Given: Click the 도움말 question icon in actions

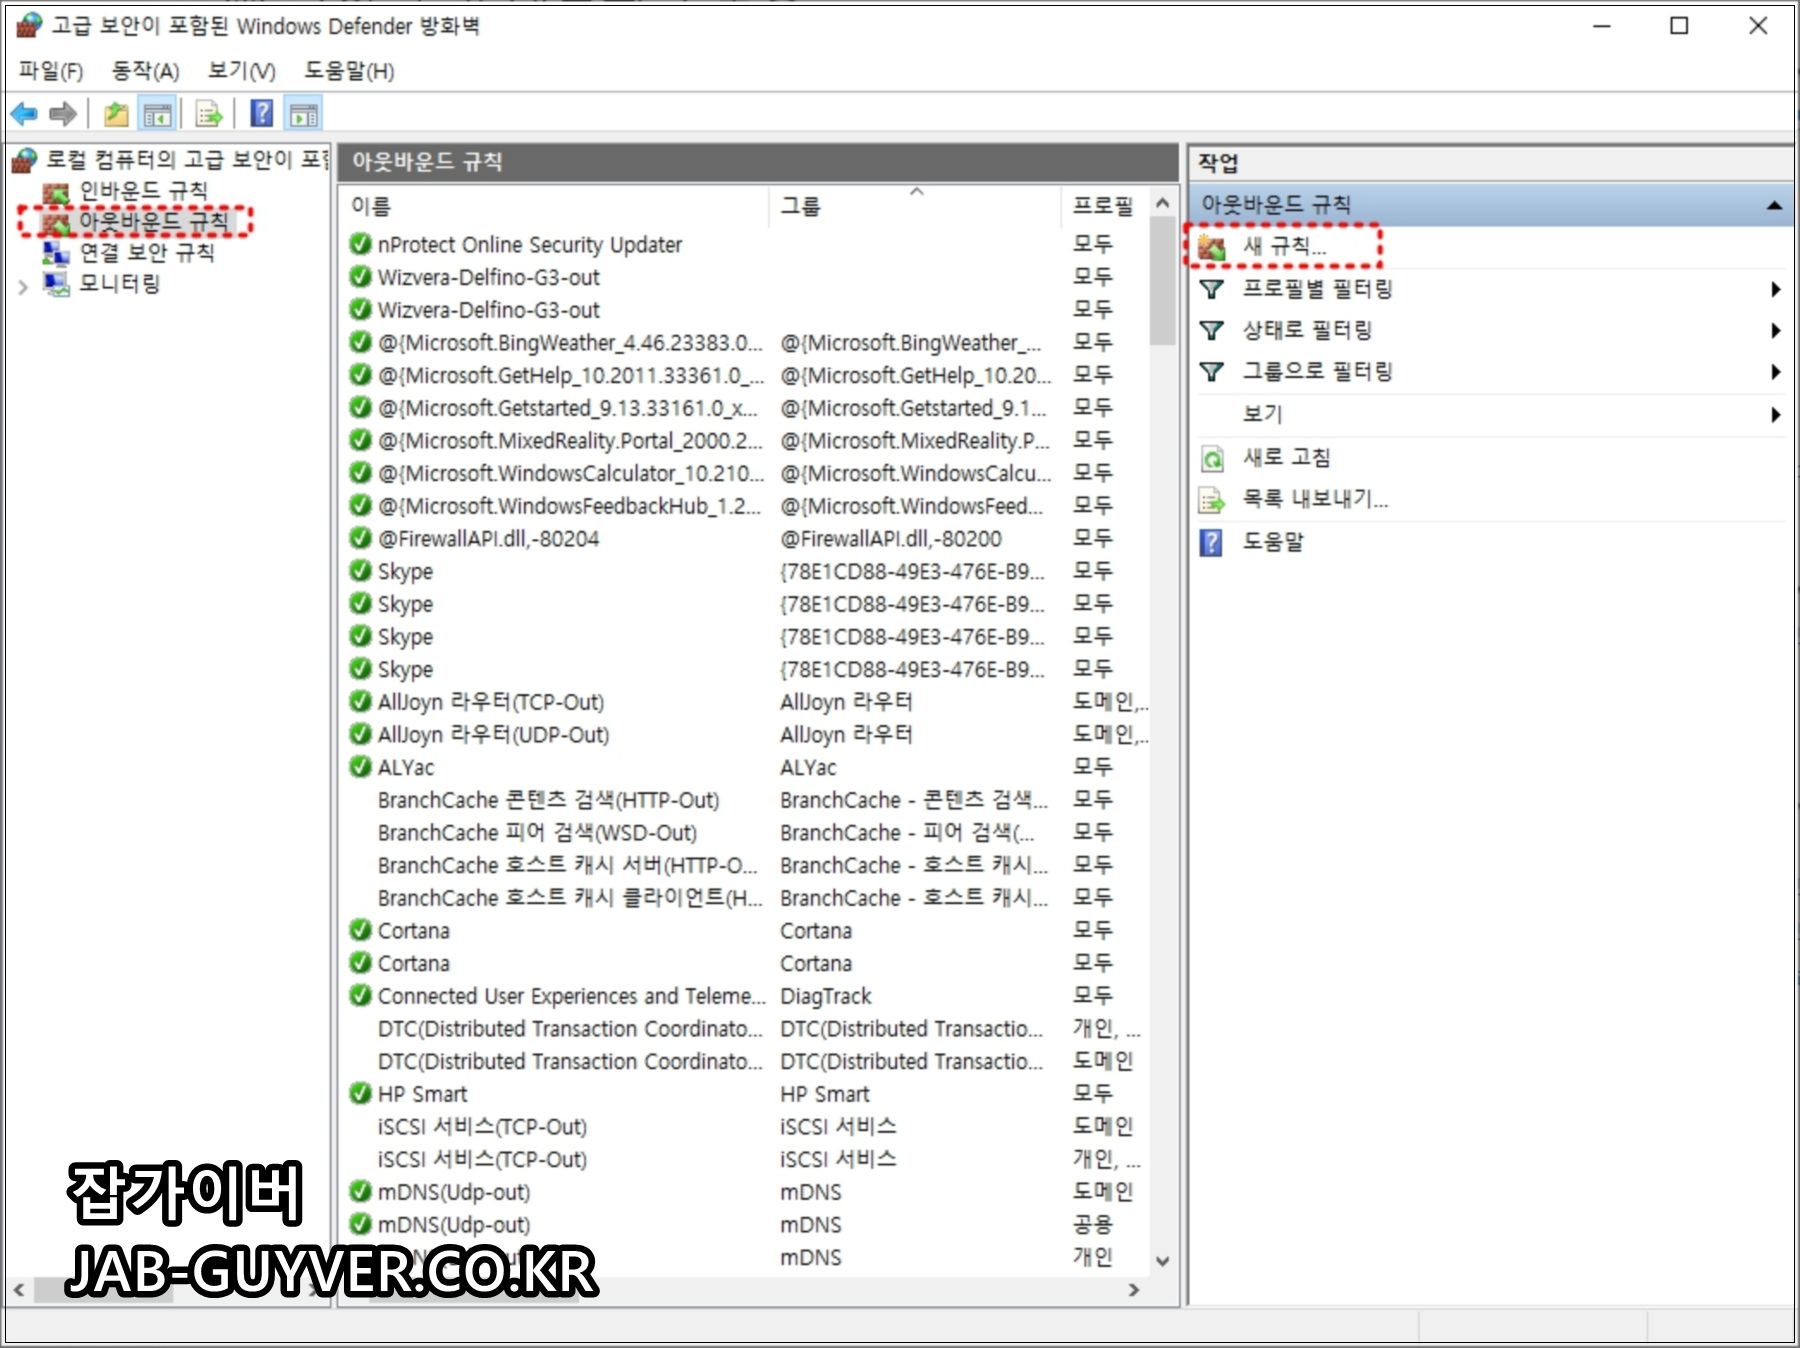Looking at the screenshot, I should click(1211, 542).
